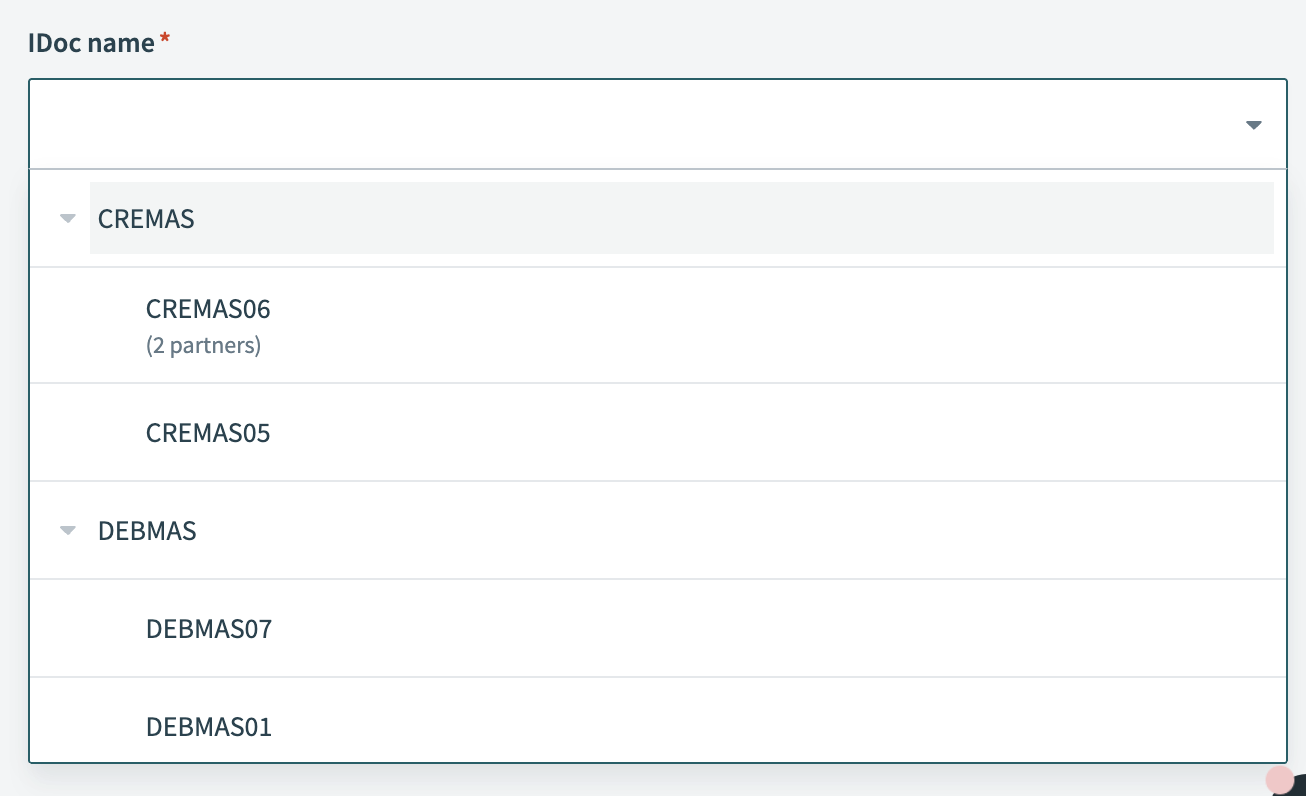Click blank space right of DEBMAS header
Screen dimensions: 1306x796
750,531
